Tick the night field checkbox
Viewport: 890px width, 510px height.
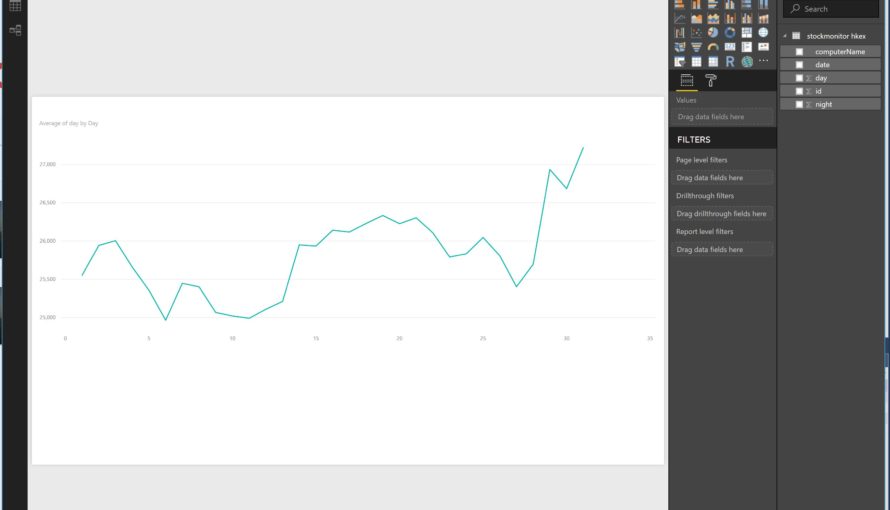pyautogui.click(x=799, y=104)
